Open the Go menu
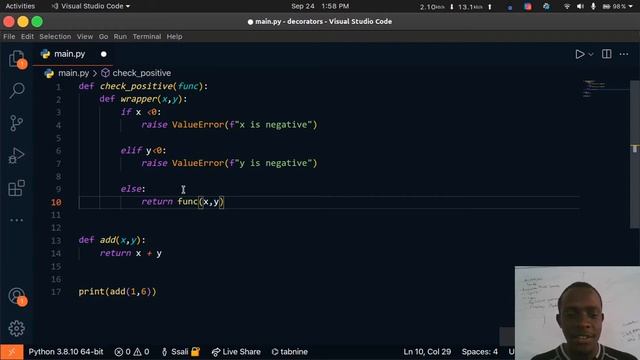The height and width of the screenshot is (360, 640). coord(103,37)
